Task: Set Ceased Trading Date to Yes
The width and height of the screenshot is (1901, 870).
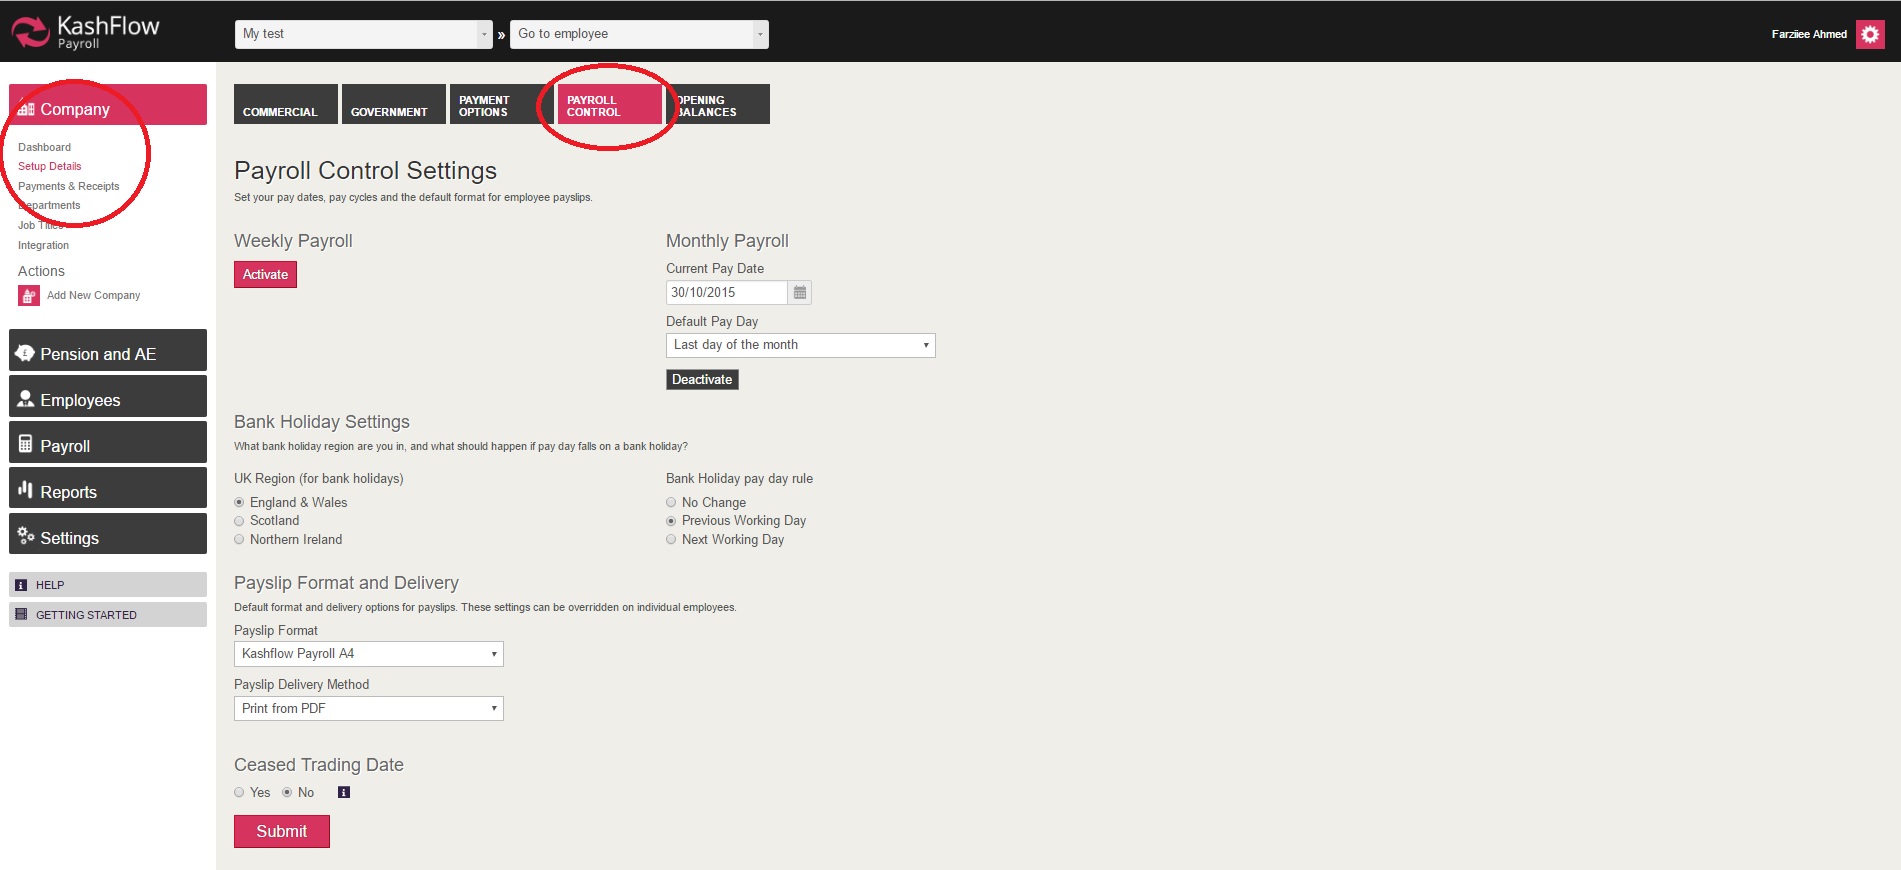Action: coord(239,793)
